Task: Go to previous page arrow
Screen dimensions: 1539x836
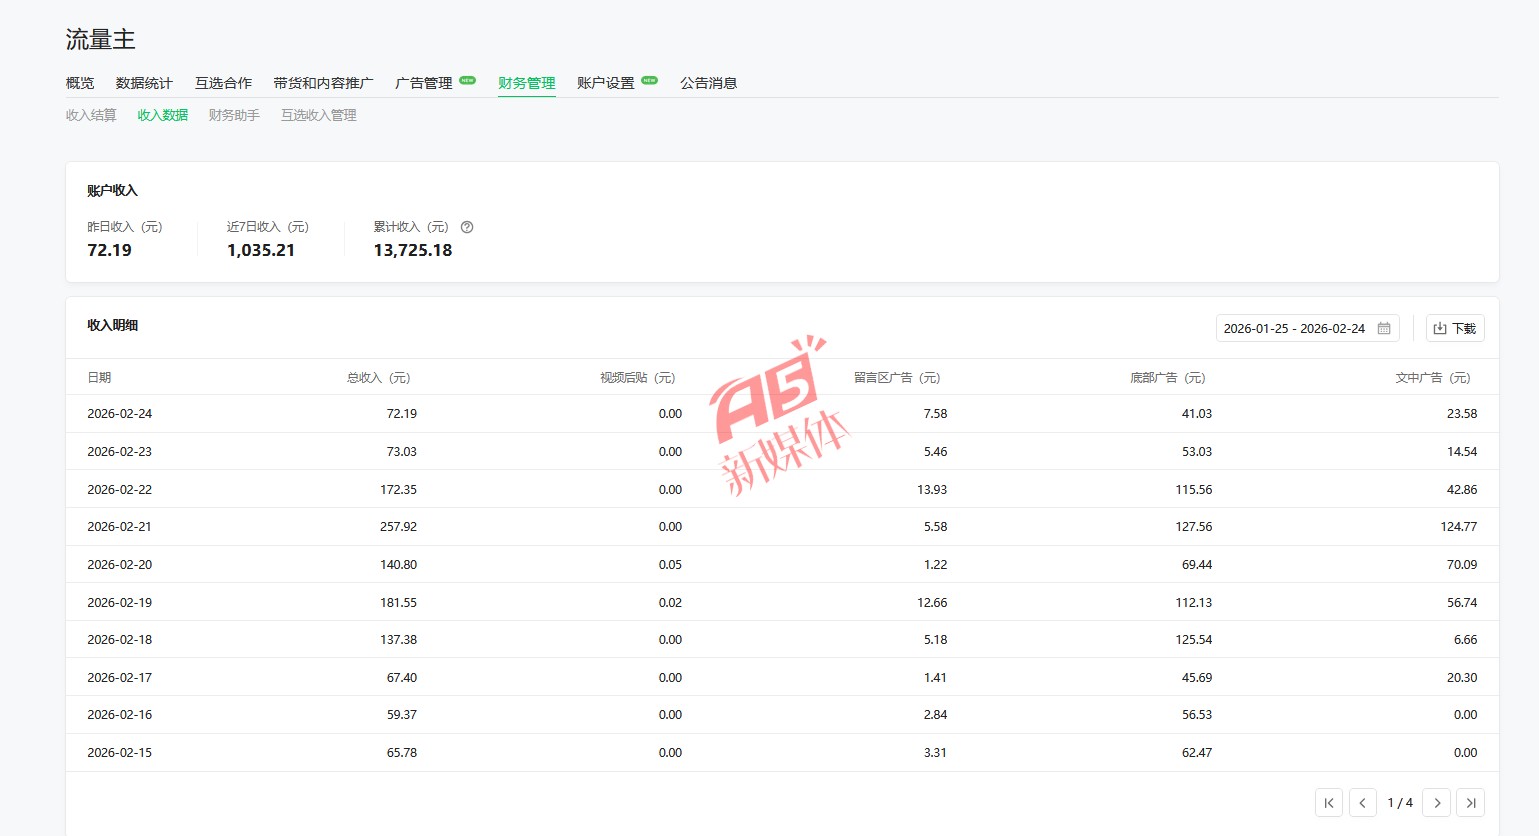Action: tap(1362, 803)
